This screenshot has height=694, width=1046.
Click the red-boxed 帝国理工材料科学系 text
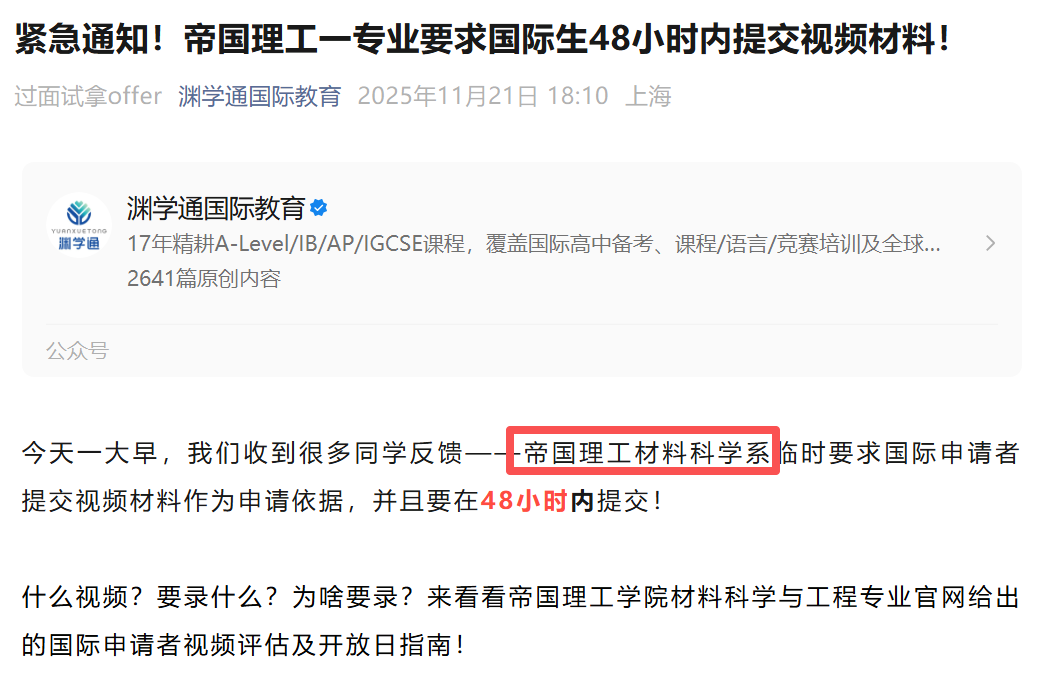[x=643, y=452]
